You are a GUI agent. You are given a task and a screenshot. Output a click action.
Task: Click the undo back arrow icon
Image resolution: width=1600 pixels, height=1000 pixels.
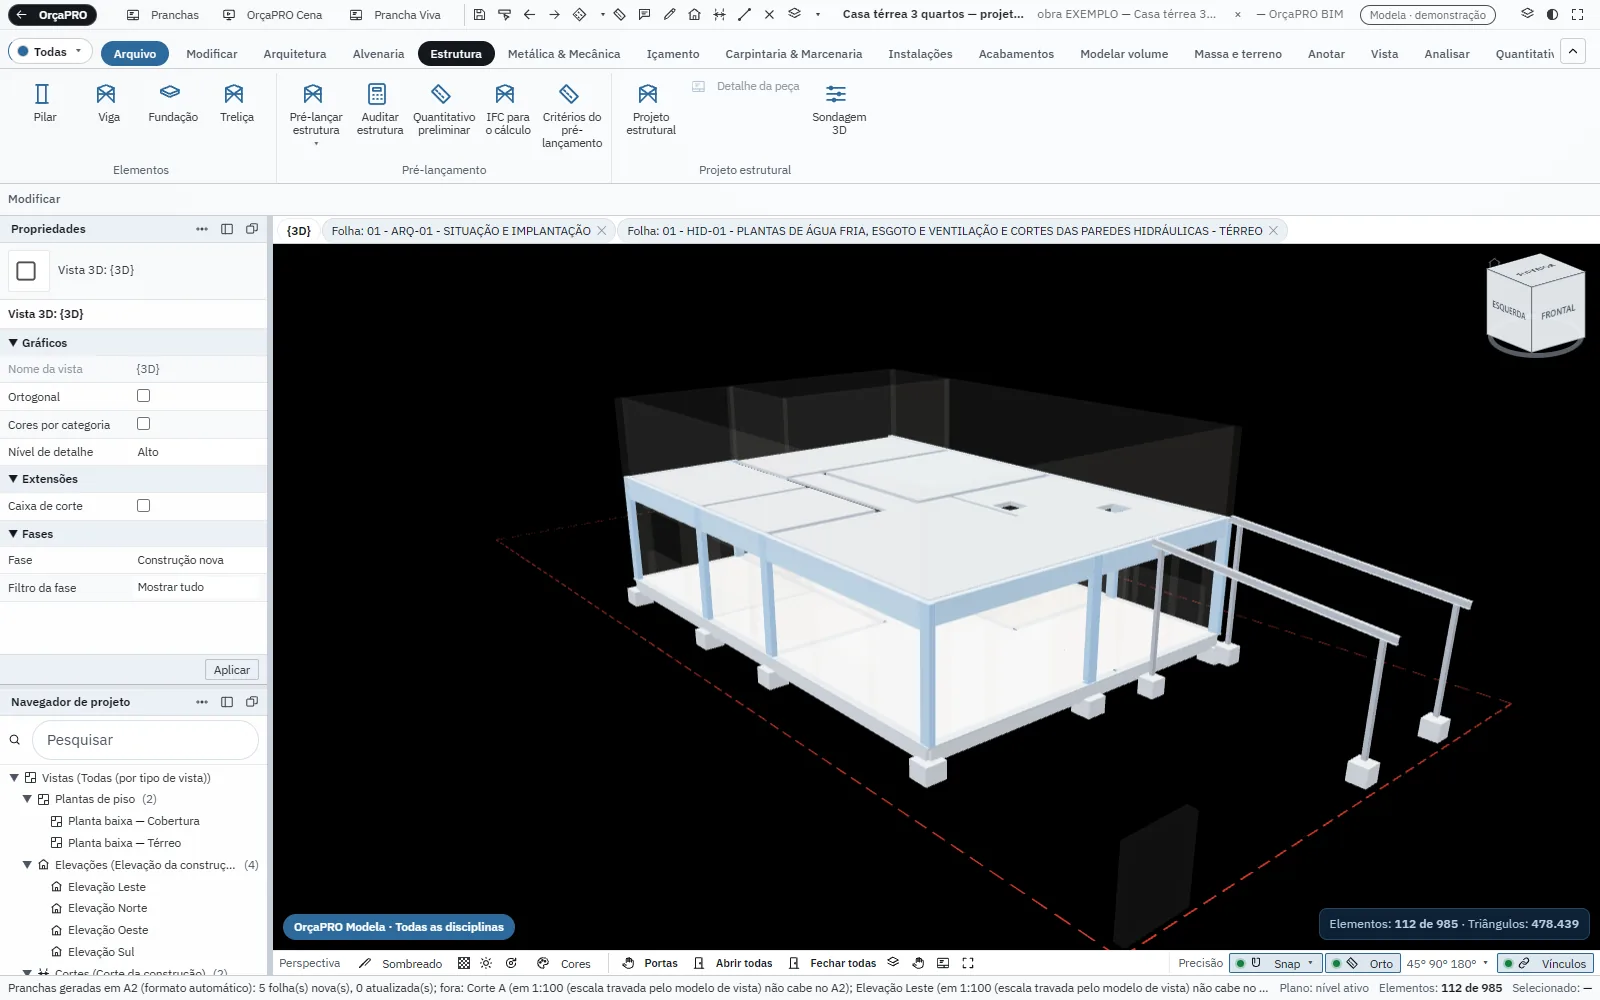pyautogui.click(x=529, y=15)
